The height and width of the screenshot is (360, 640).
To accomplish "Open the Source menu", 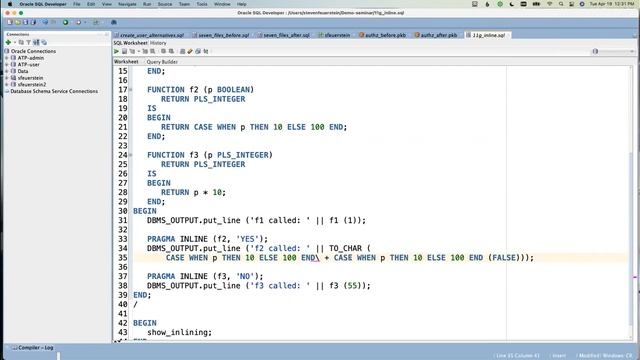I will pos(164,4).
